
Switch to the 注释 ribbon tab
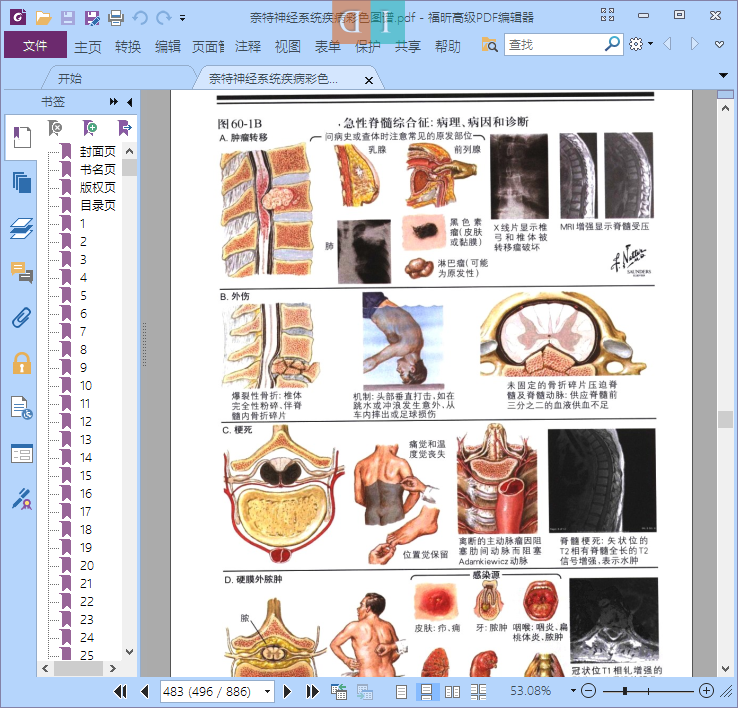[x=248, y=47]
